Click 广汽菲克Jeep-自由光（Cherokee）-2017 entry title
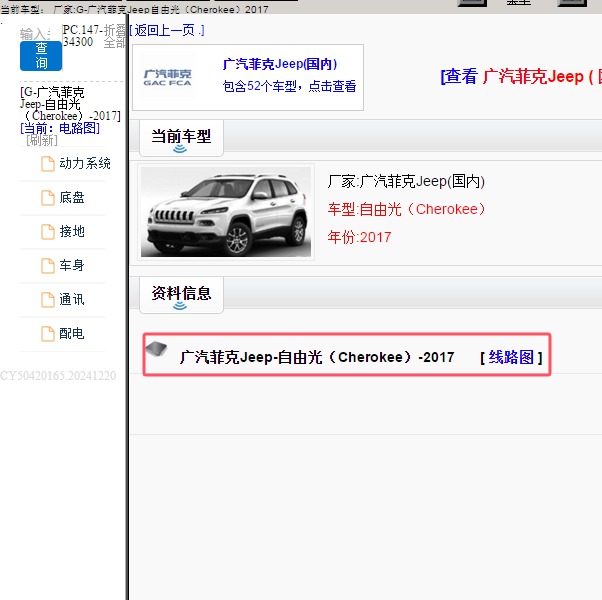 (x=317, y=357)
